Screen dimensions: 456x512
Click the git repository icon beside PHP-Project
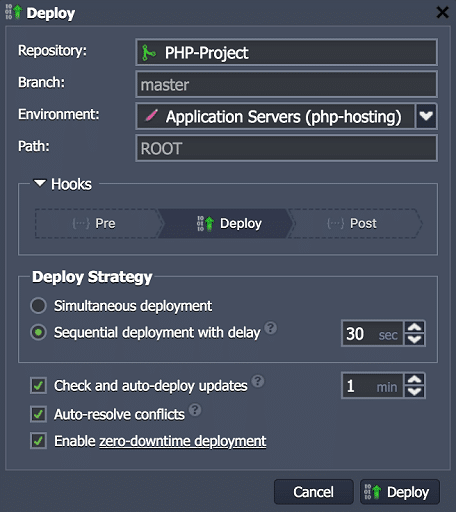148,53
